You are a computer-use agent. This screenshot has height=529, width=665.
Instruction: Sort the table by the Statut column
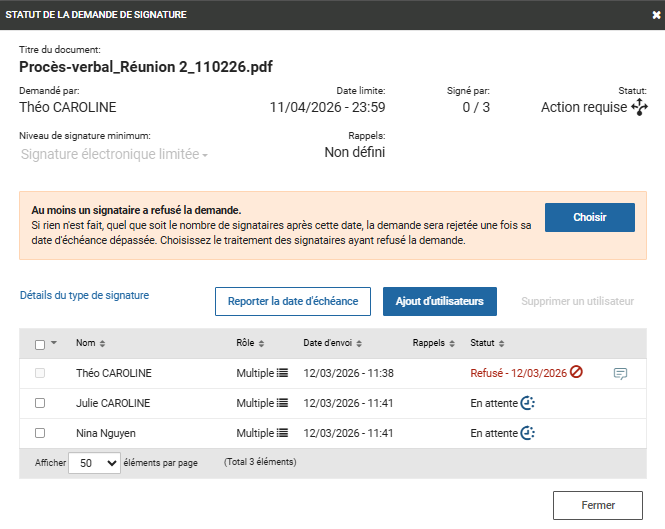pos(488,343)
